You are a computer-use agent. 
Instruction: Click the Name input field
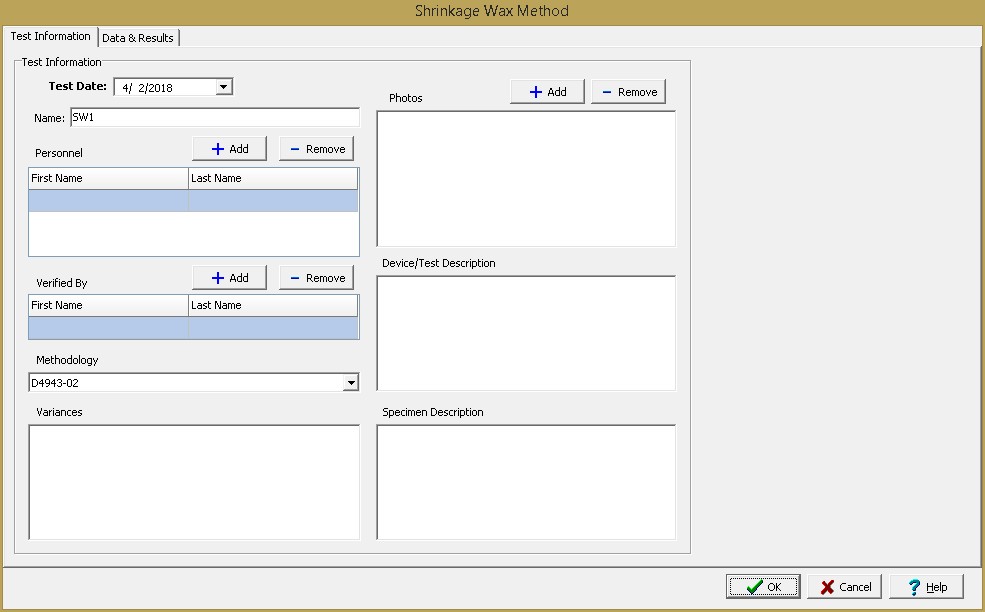[x=214, y=117]
